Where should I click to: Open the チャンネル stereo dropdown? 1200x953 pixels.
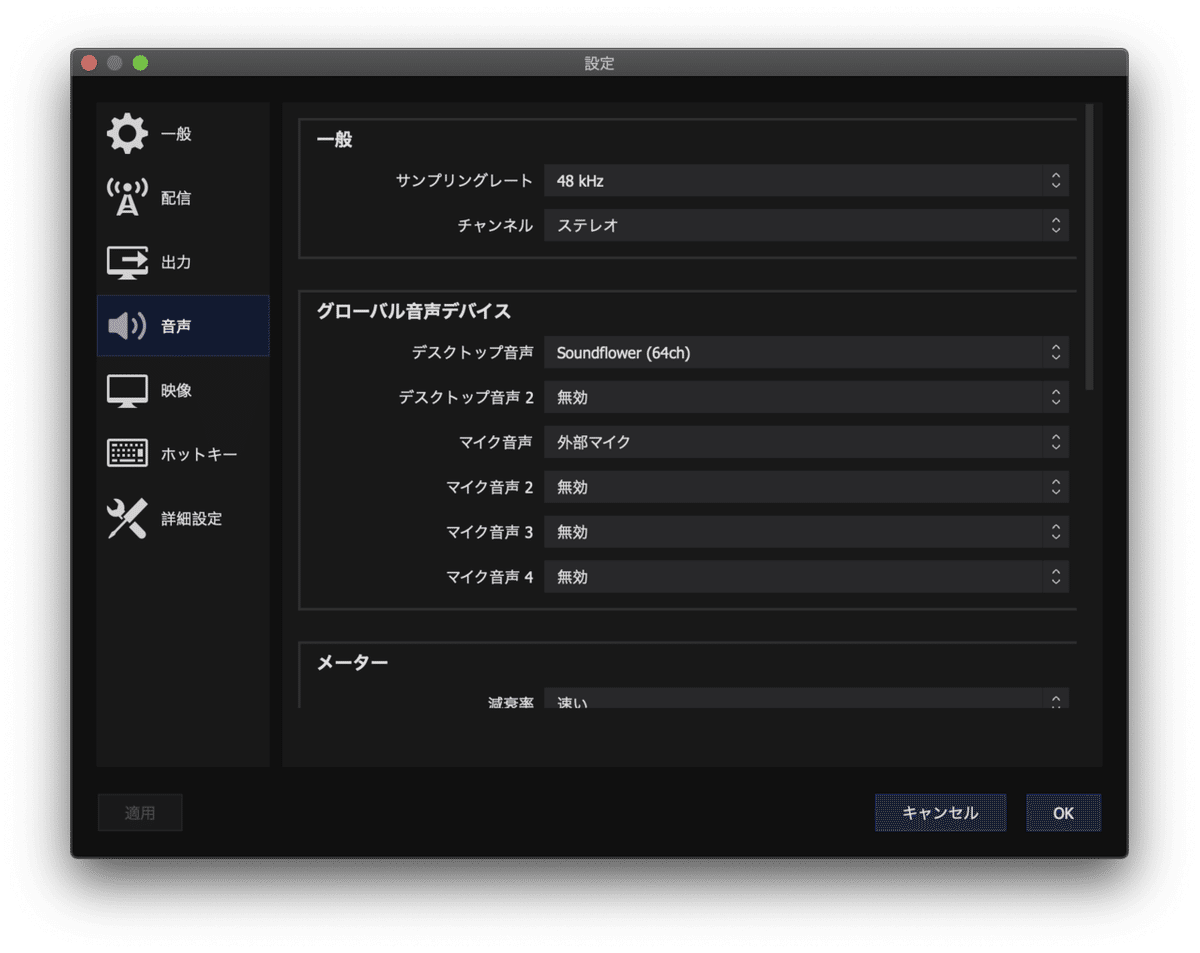point(805,225)
